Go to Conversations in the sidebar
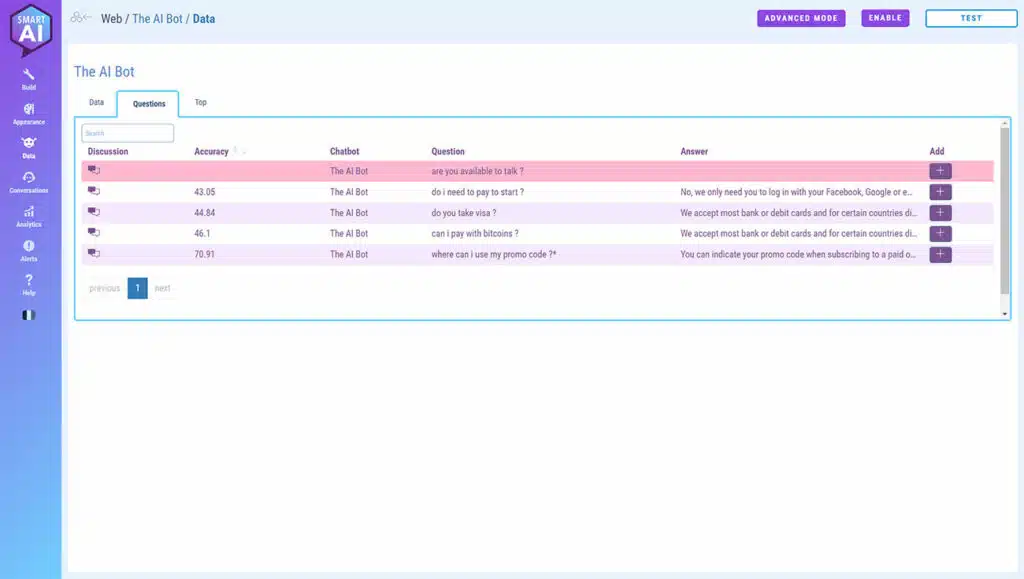The width and height of the screenshot is (1024, 579). (29, 178)
